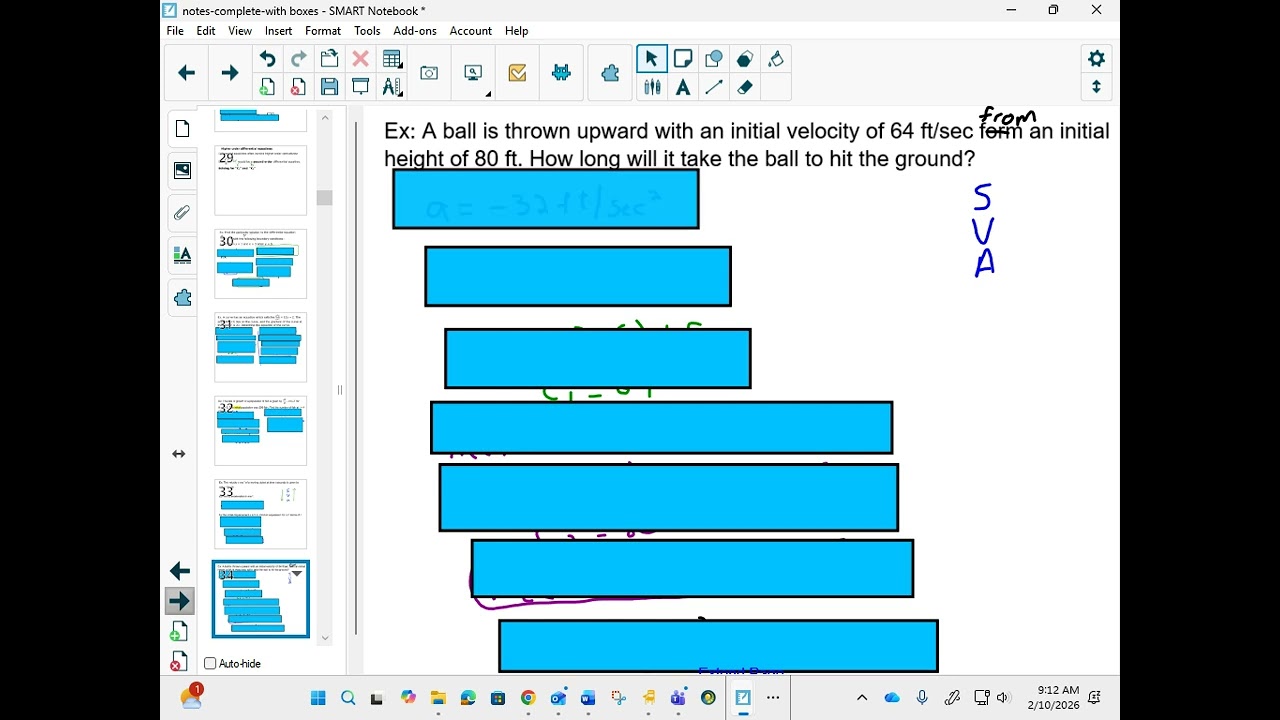Select the regular polygons tool
Viewport: 1280px width, 720px height.
click(745, 59)
